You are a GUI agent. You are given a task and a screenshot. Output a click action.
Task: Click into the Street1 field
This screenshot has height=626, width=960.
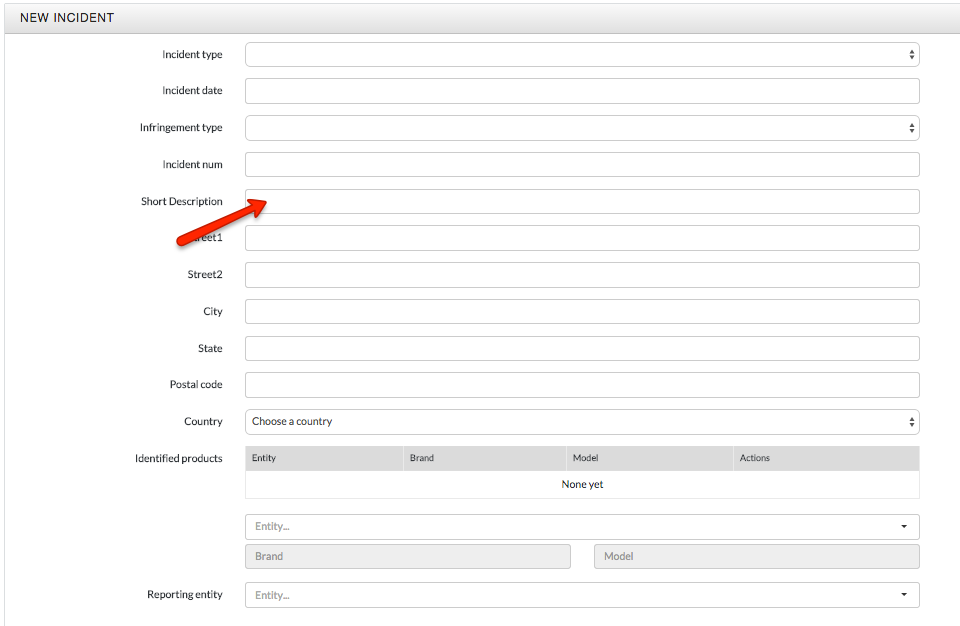pyautogui.click(x=580, y=238)
